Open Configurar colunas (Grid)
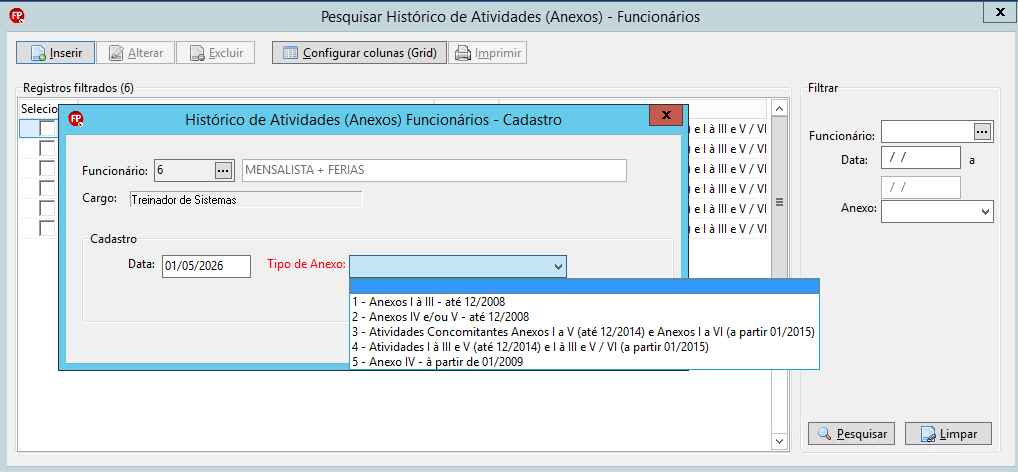Screen dimensions: 1018x472 click(360, 53)
